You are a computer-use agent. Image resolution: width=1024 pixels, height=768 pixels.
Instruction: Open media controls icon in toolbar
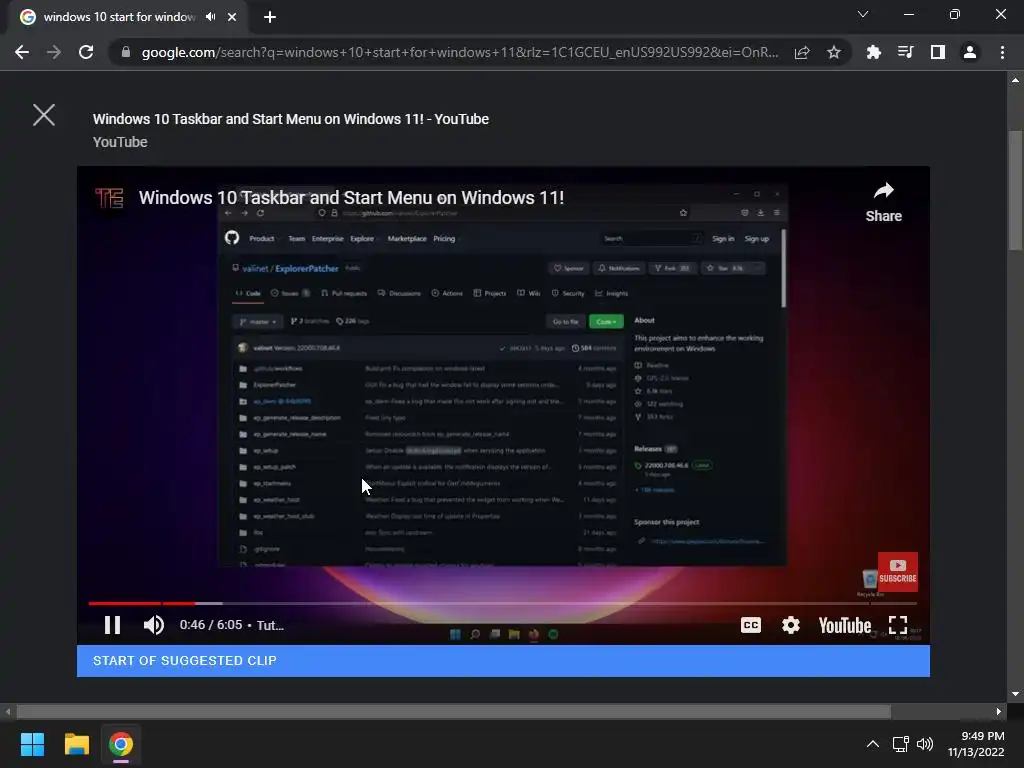pyautogui.click(x=905, y=52)
